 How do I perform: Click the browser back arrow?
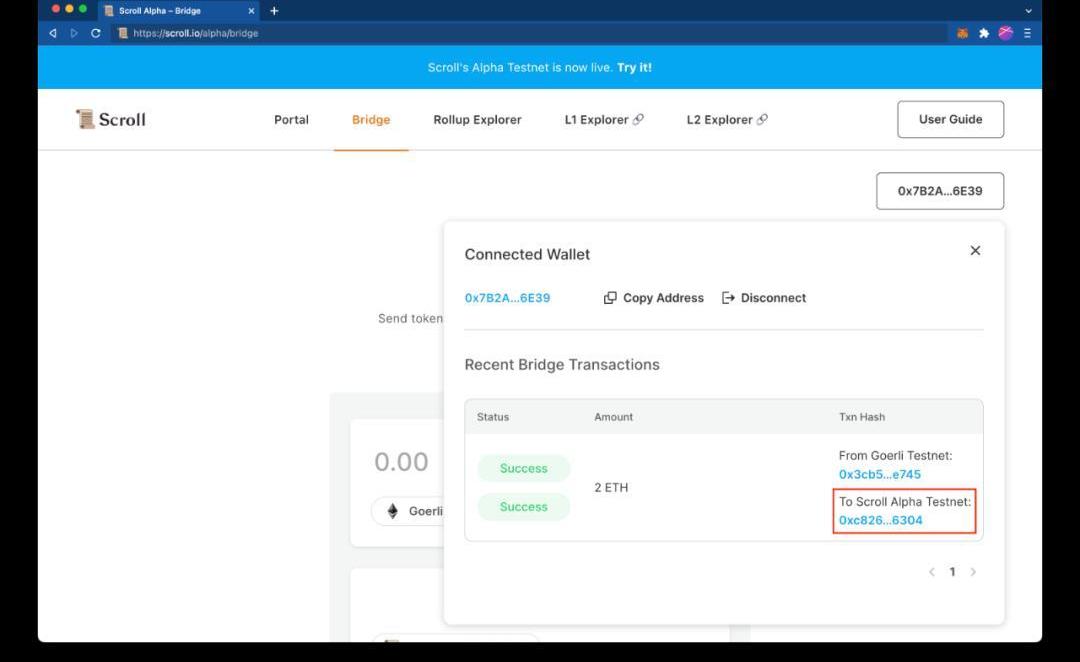click(53, 33)
